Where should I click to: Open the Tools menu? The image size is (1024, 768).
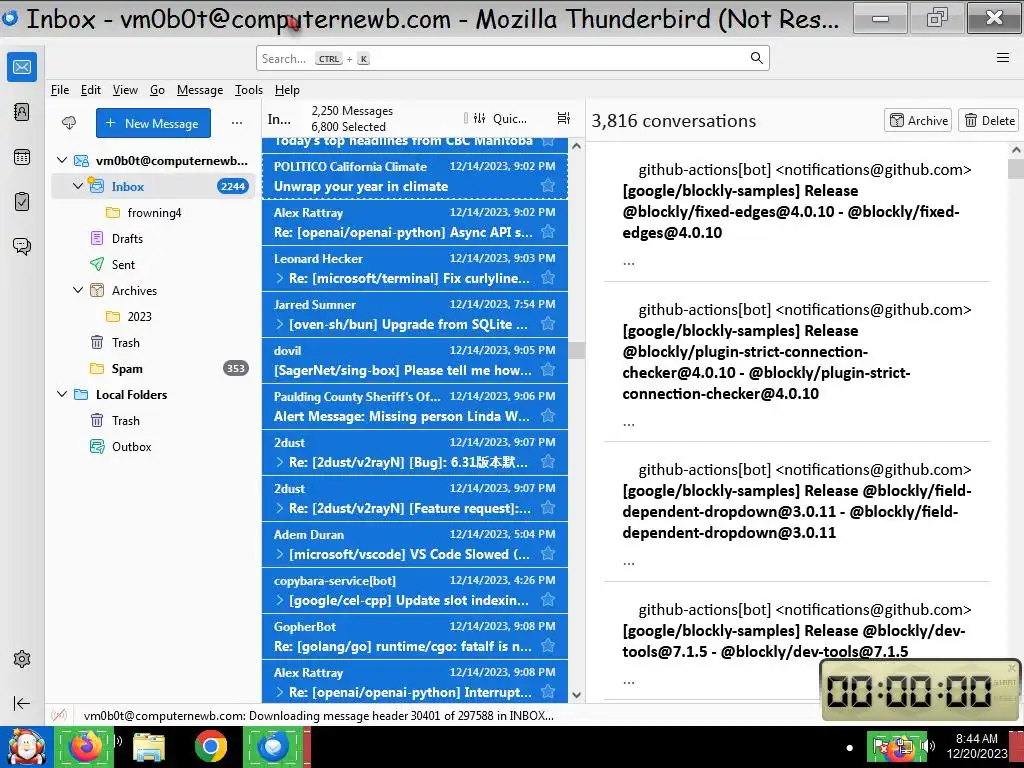click(x=249, y=90)
